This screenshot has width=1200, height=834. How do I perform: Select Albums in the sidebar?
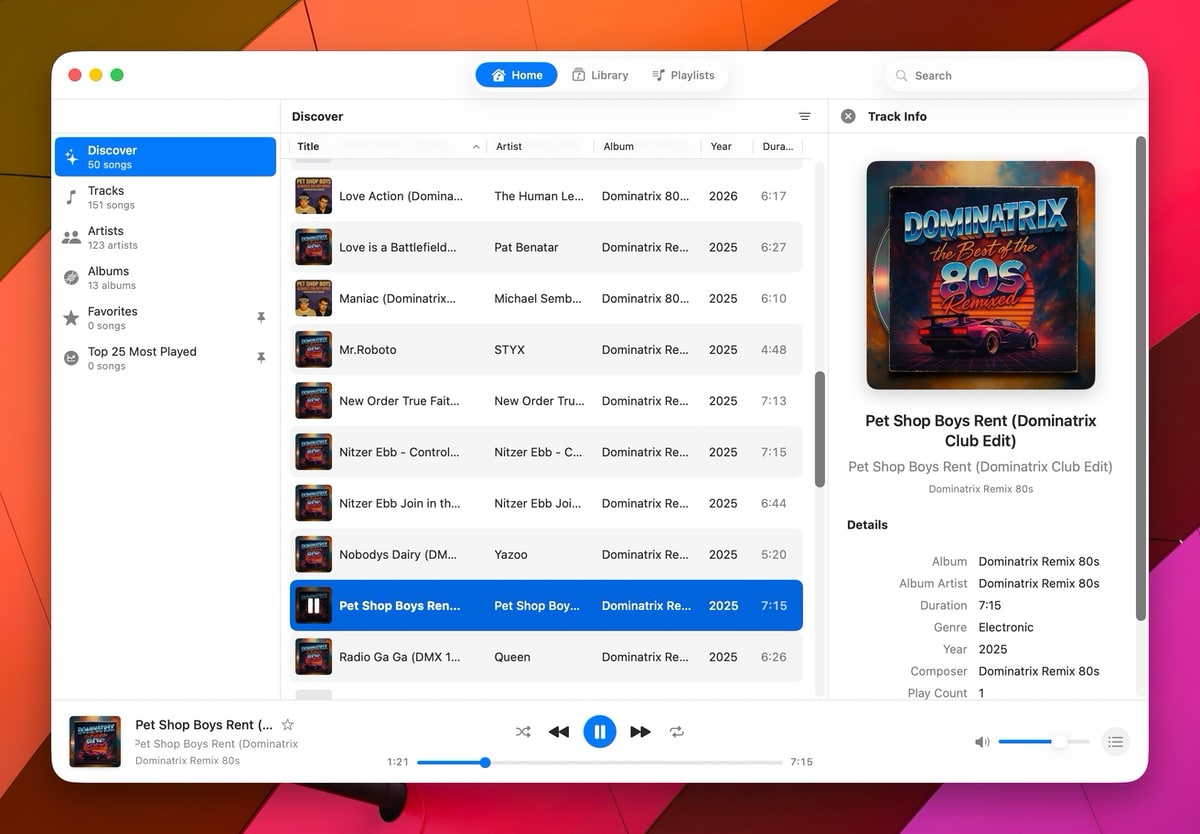click(108, 277)
